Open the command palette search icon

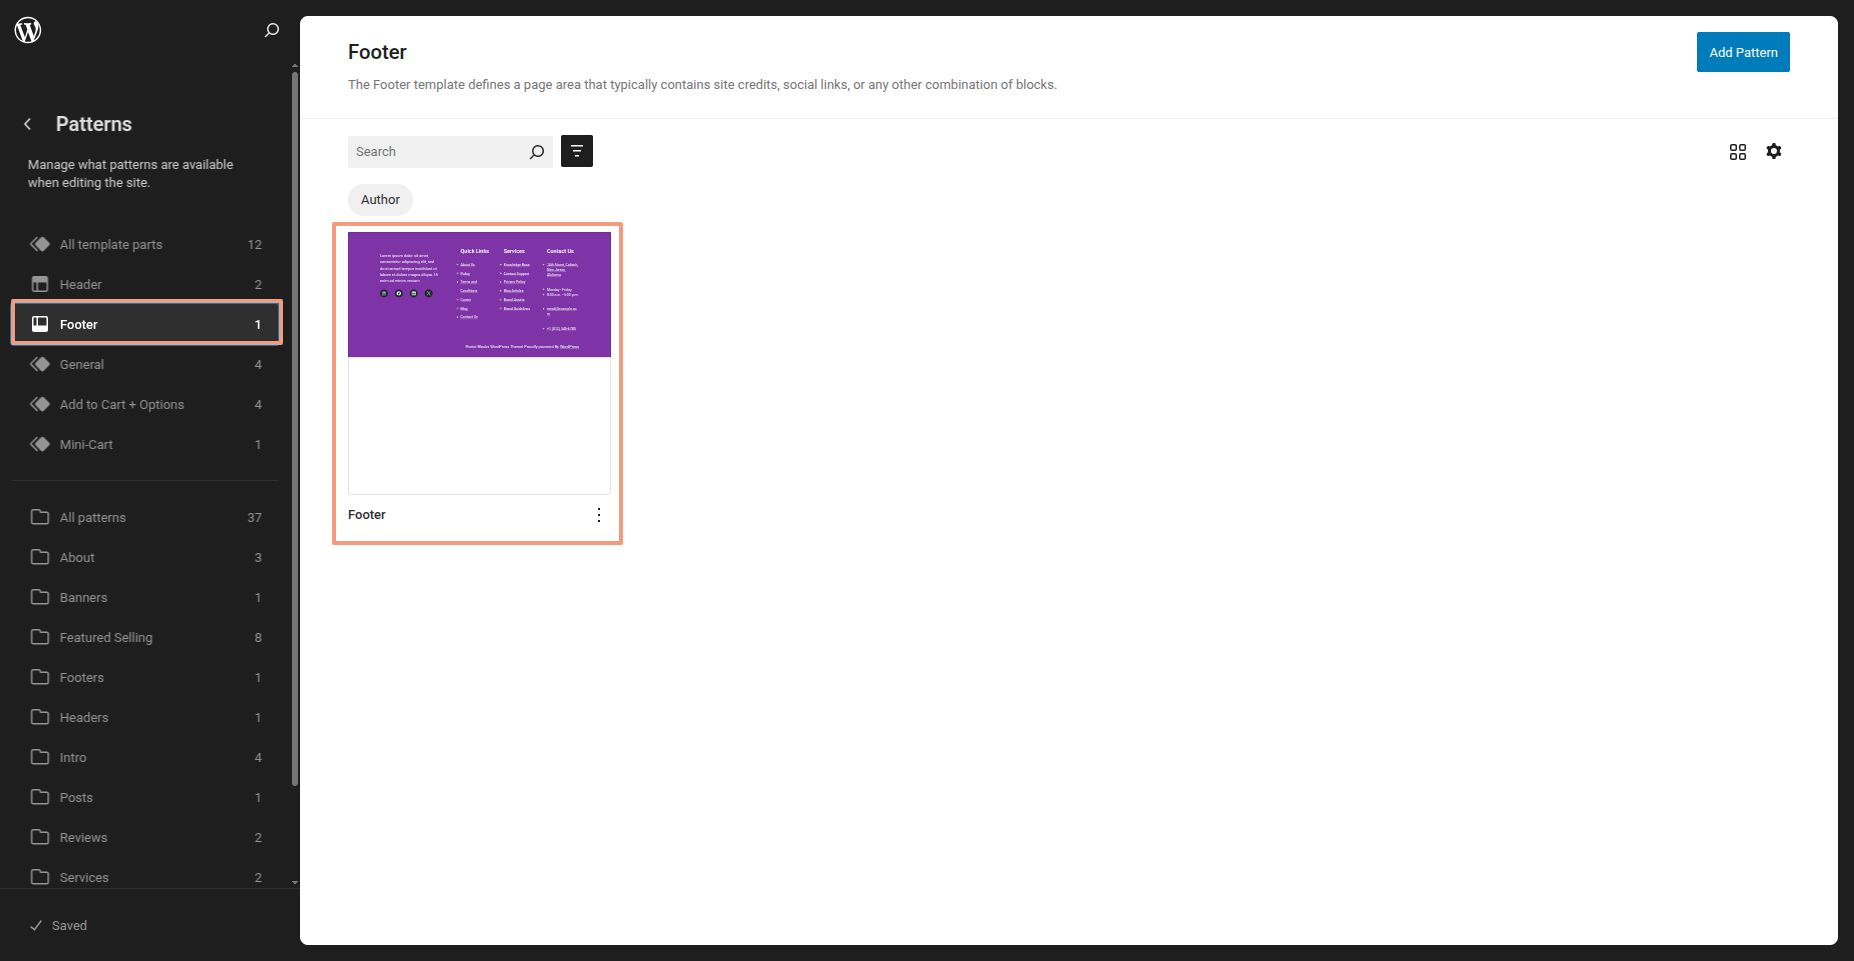pyautogui.click(x=271, y=30)
